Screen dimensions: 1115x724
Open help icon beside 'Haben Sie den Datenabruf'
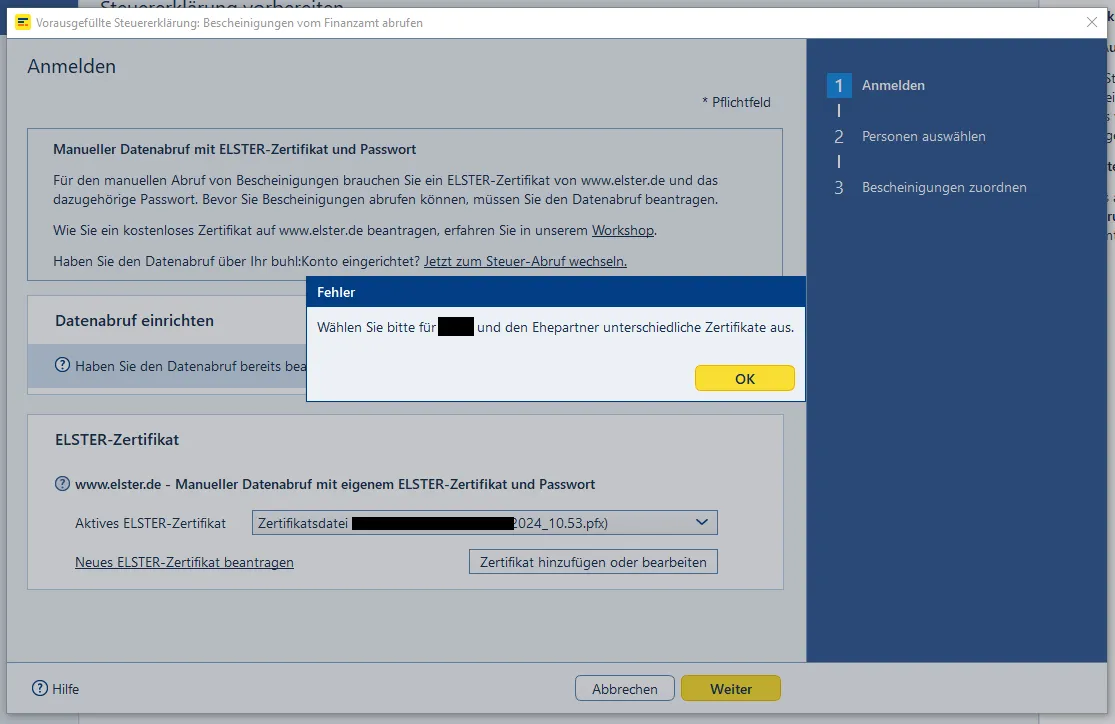coord(63,366)
